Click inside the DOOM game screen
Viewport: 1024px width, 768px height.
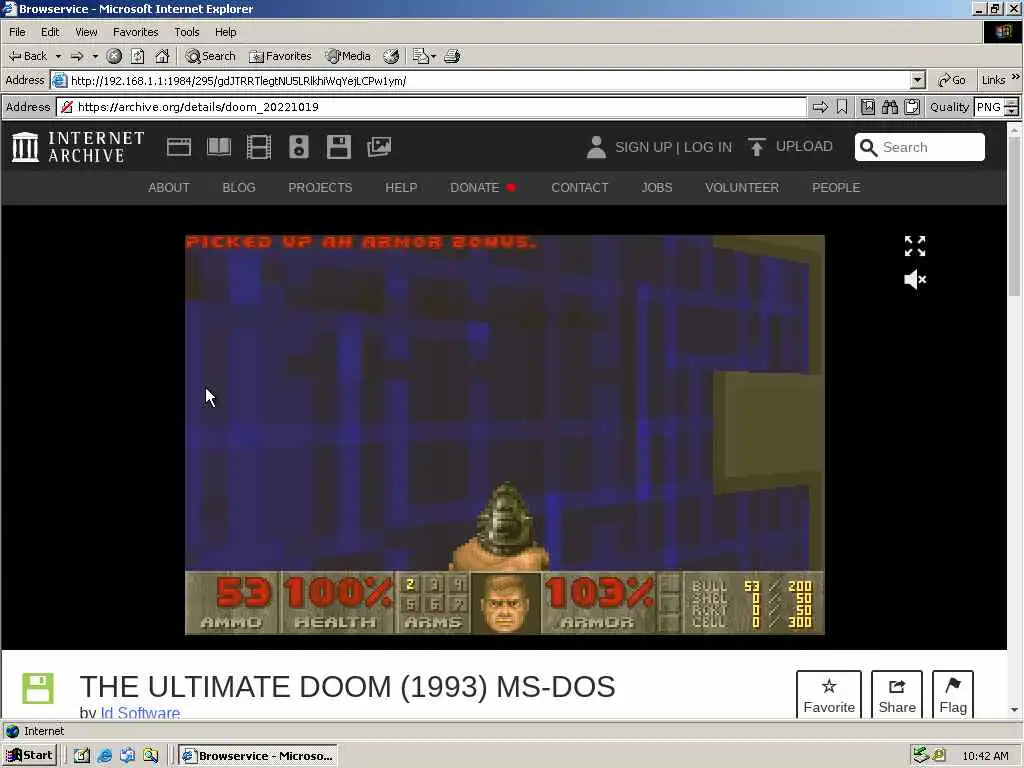pyautogui.click(x=505, y=434)
